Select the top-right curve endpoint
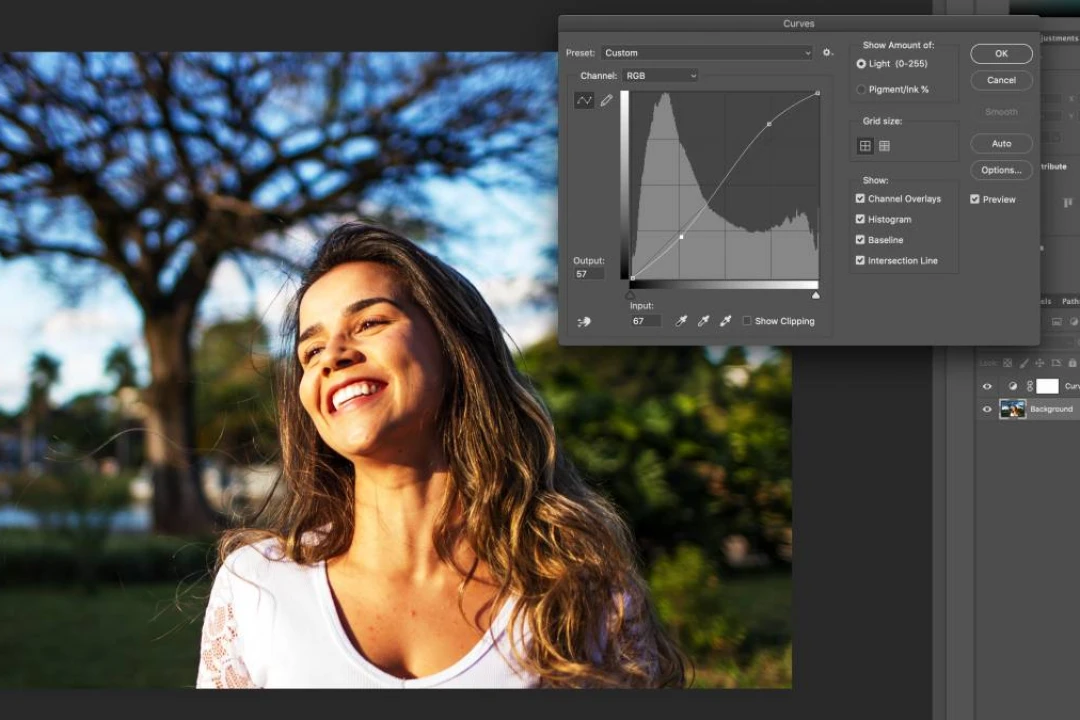The height and width of the screenshot is (720, 1080). pyautogui.click(x=818, y=93)
